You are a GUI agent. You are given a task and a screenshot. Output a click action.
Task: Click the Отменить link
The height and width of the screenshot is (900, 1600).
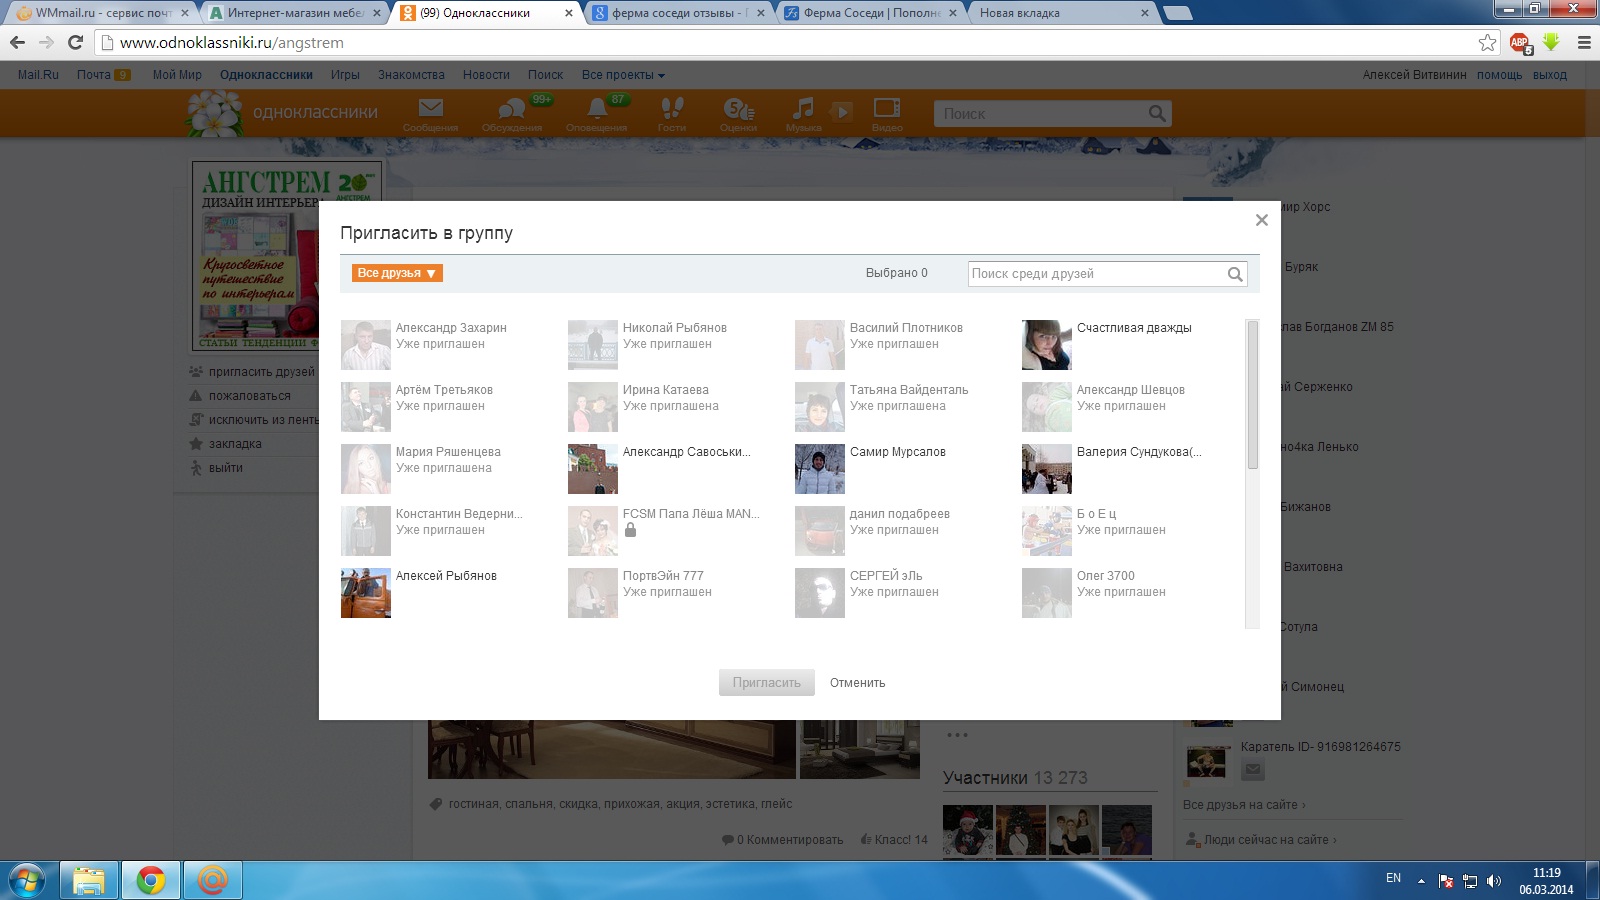(x=857, y=683)
